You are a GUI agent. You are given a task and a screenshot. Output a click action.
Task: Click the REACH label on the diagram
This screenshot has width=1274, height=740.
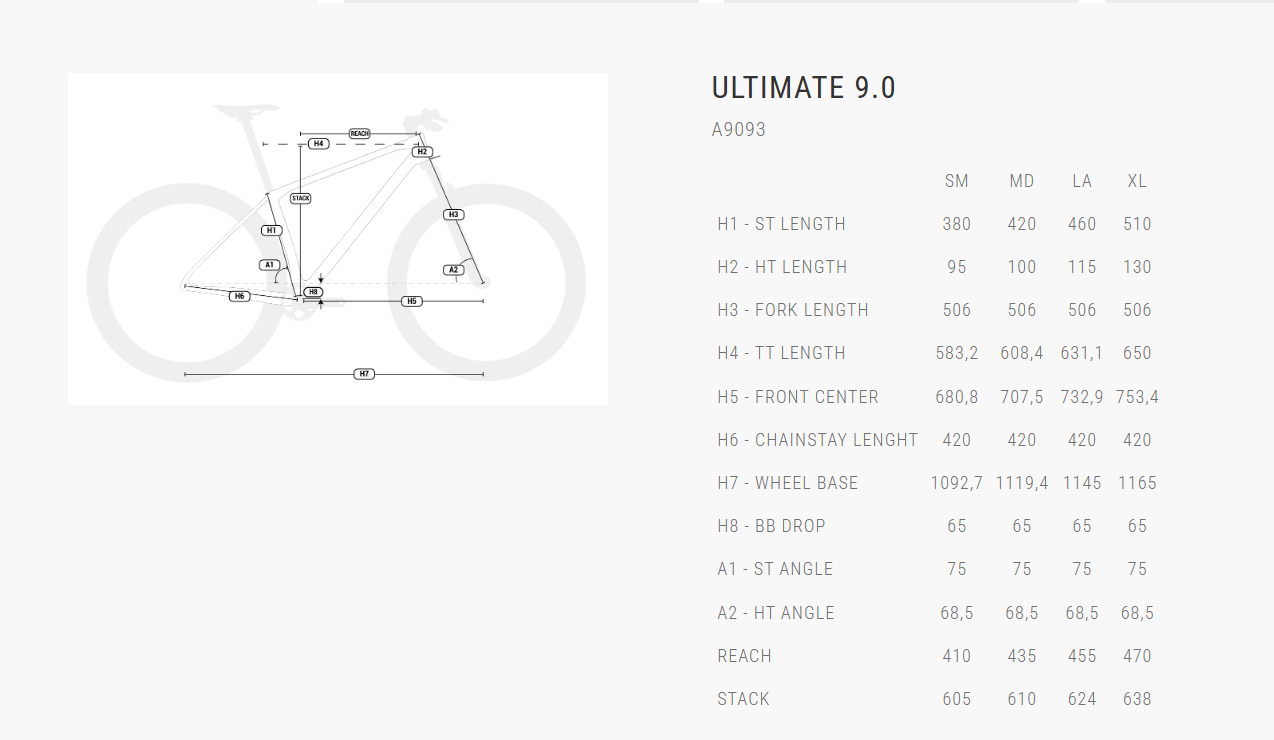point(359,133)
